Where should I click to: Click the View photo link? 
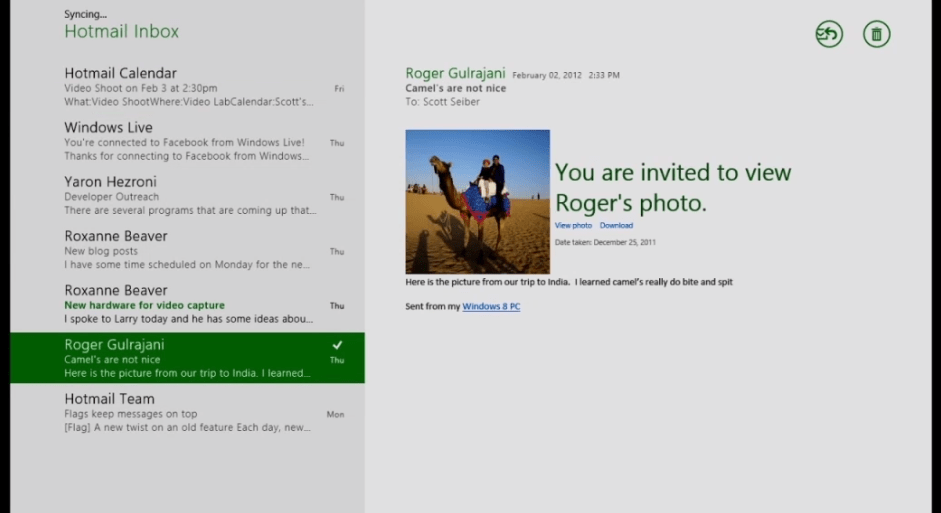click(573, 226)
